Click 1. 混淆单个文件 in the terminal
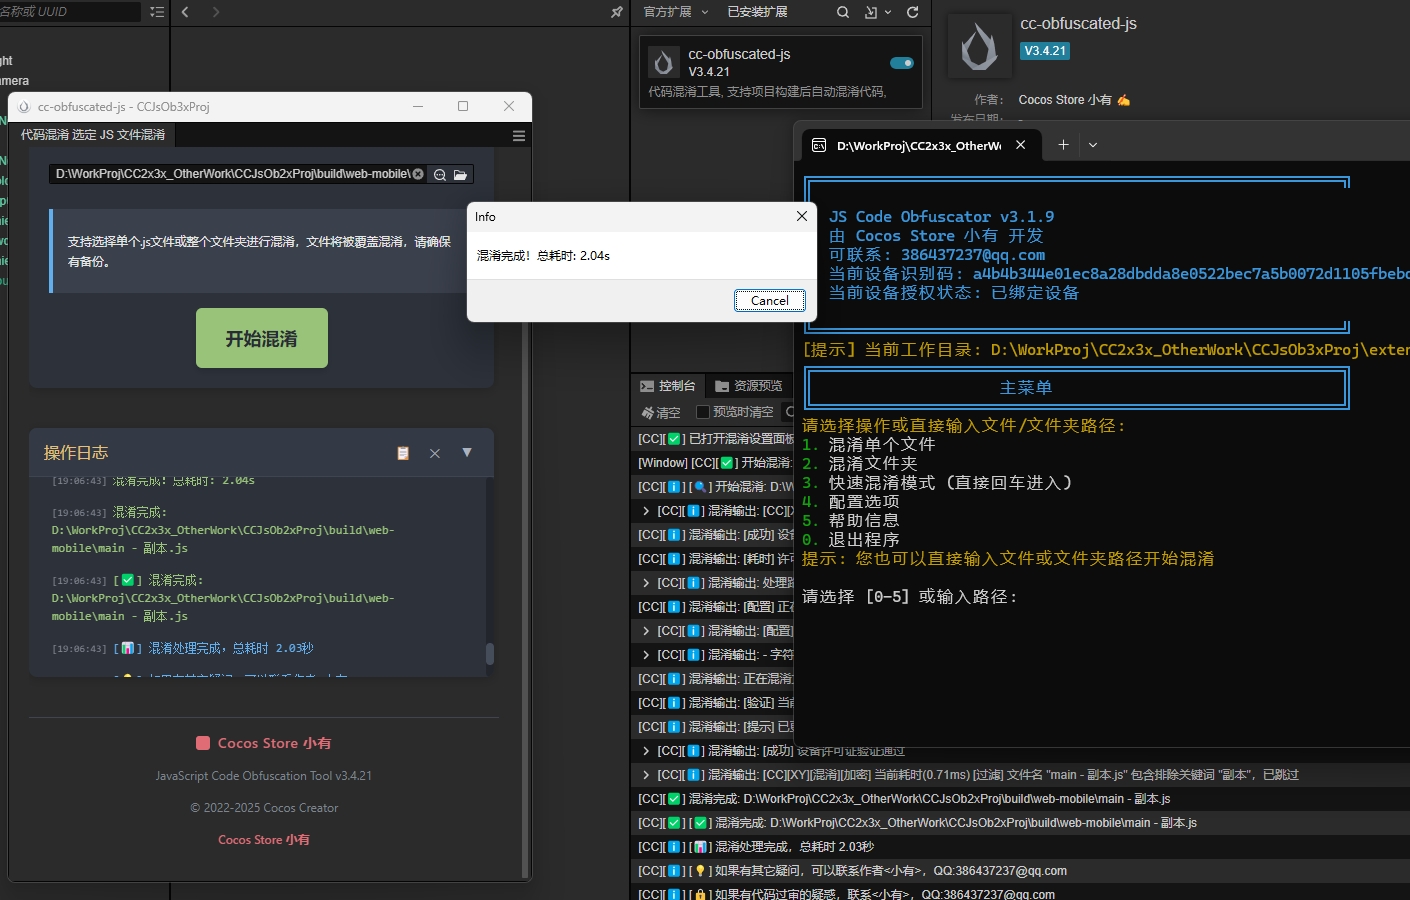 (868, 444)
